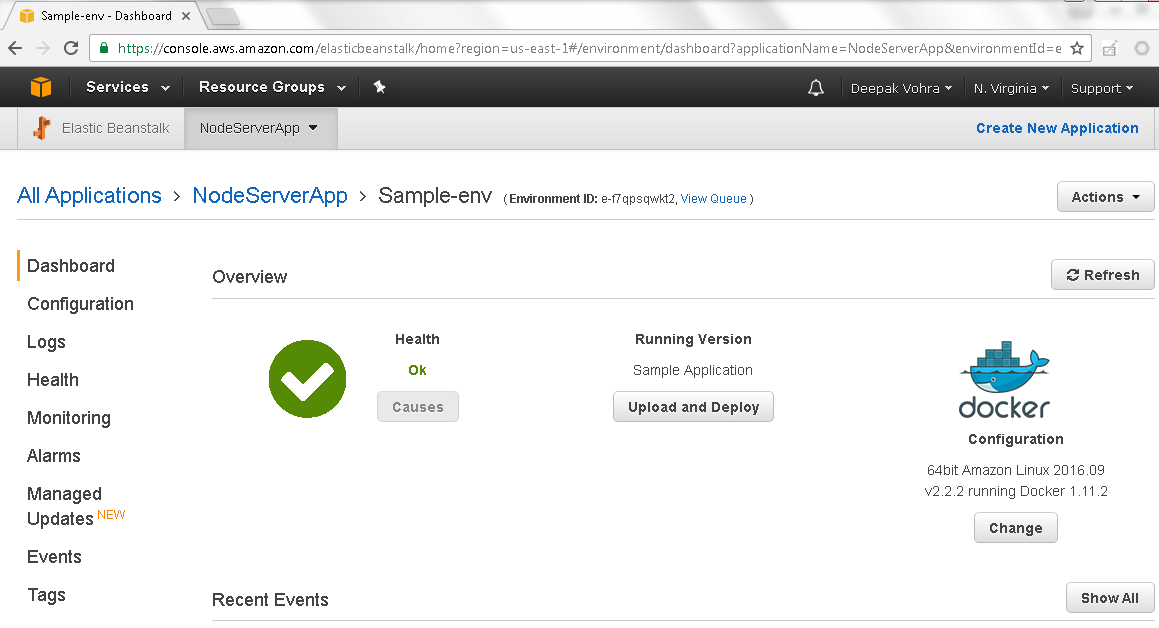The image size is (1159, 628).
Task: Click the browser forward arrow
Action: coord(43,49)
